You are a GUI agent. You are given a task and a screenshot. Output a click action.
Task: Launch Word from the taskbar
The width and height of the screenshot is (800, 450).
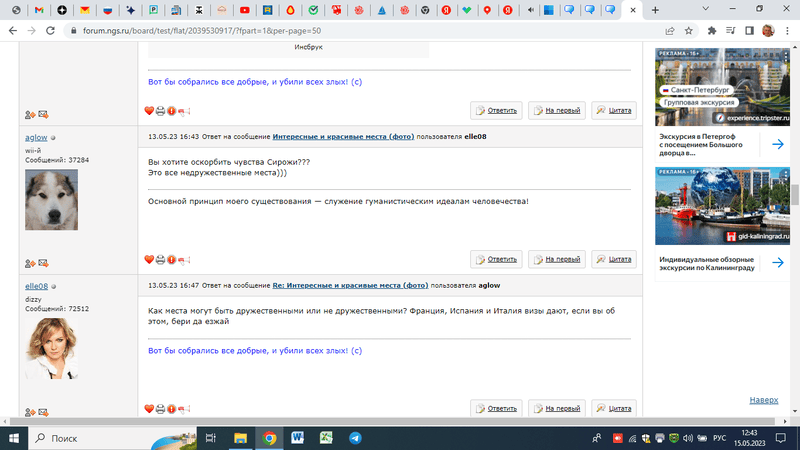pos(298,438)
